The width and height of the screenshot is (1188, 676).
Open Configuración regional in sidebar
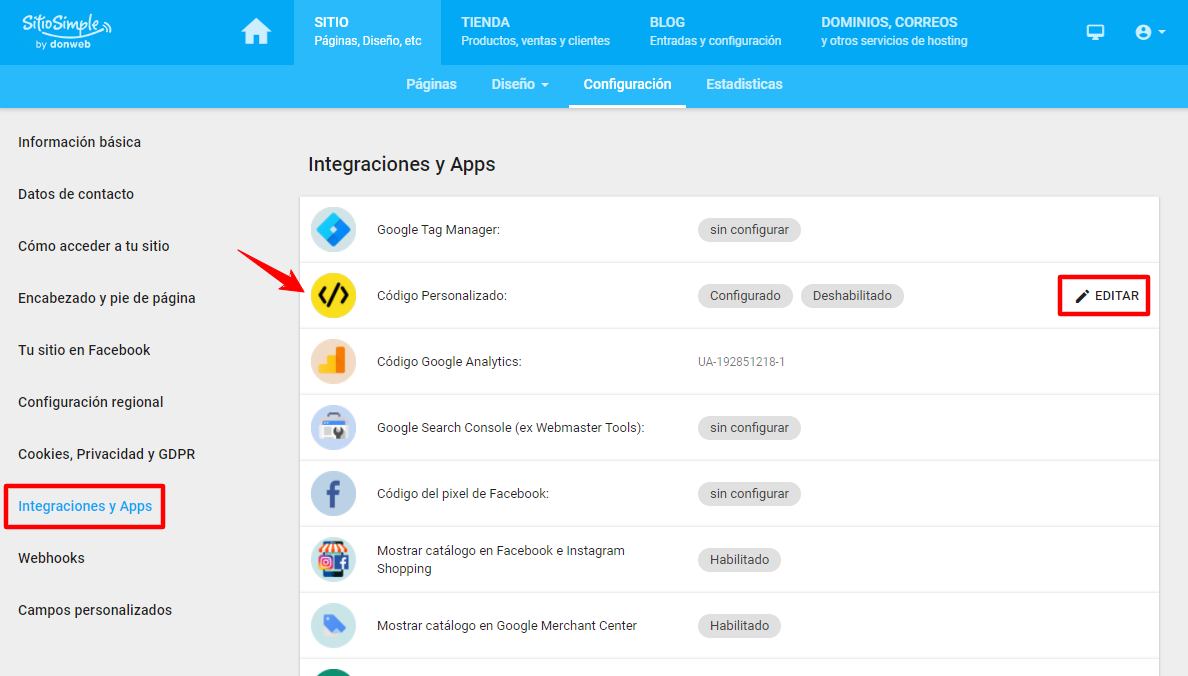(x=91, y=402)
